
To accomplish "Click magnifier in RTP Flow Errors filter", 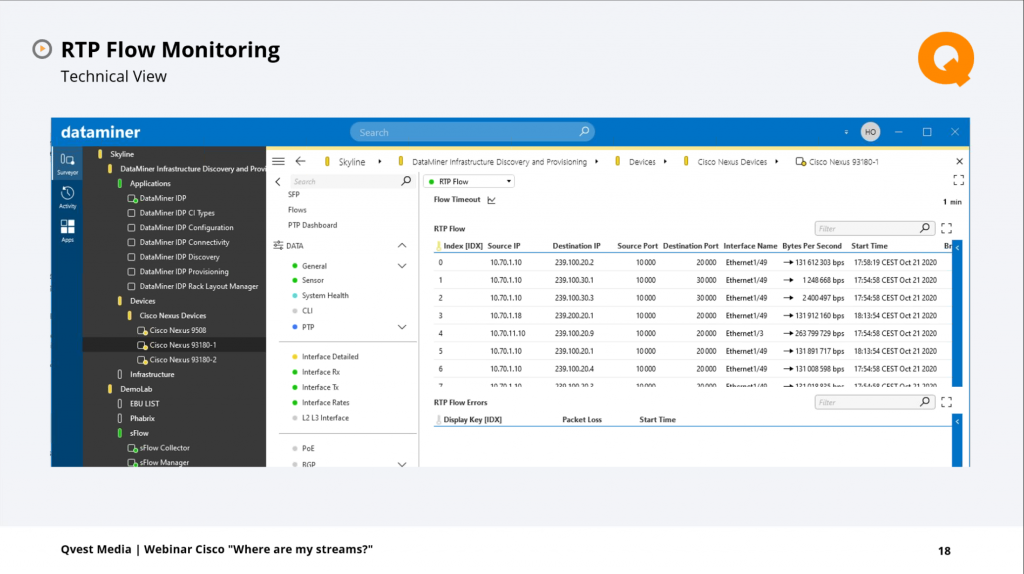I will [x=925, y=402].
